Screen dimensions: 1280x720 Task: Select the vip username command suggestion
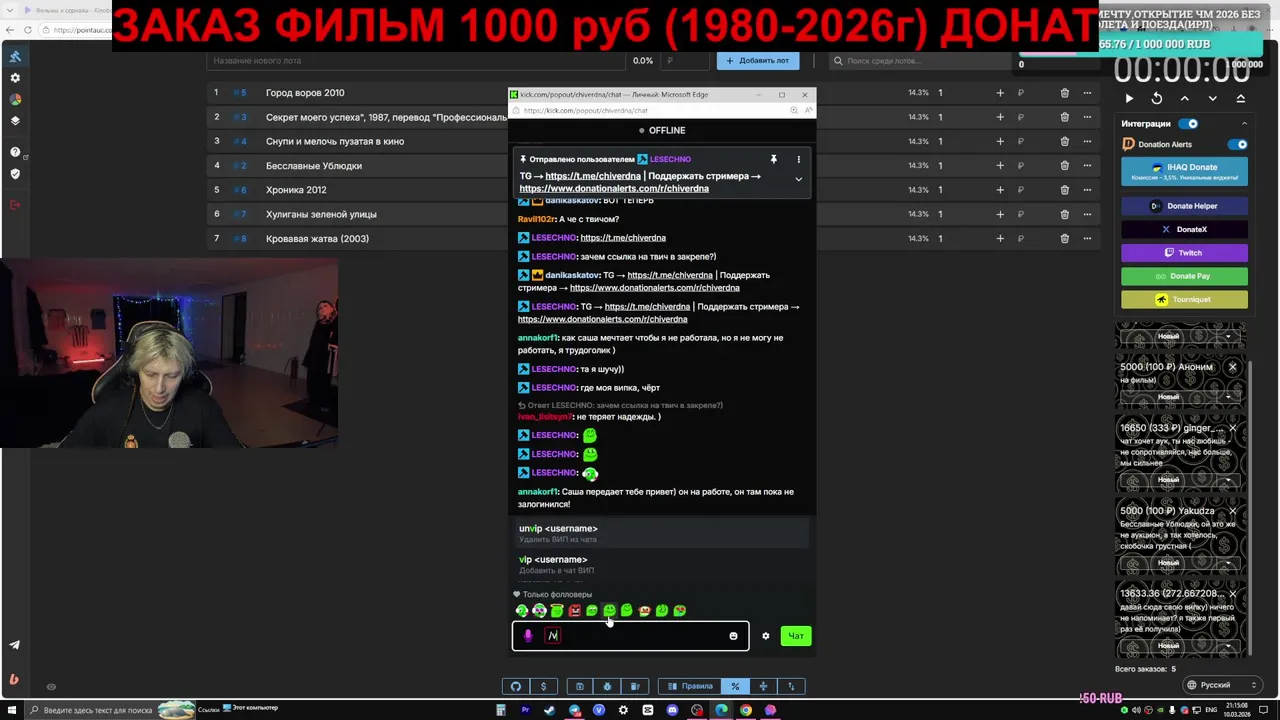(661, 564)
